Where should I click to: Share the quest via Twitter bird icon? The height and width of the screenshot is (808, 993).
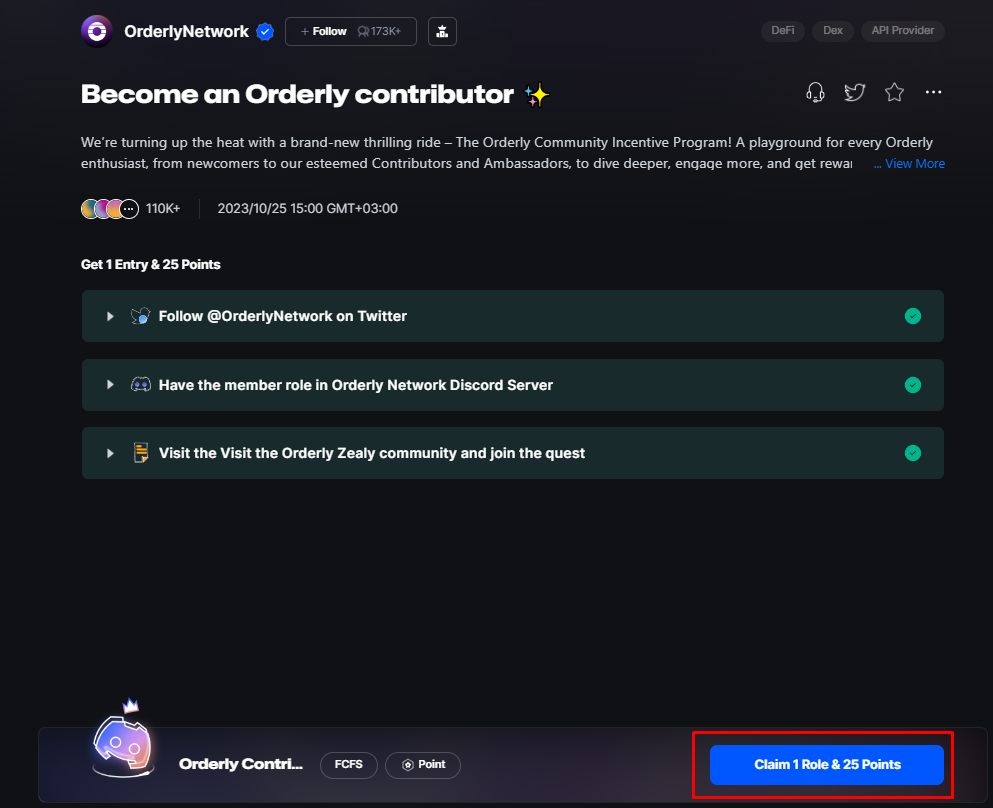[x=854, y=92]
